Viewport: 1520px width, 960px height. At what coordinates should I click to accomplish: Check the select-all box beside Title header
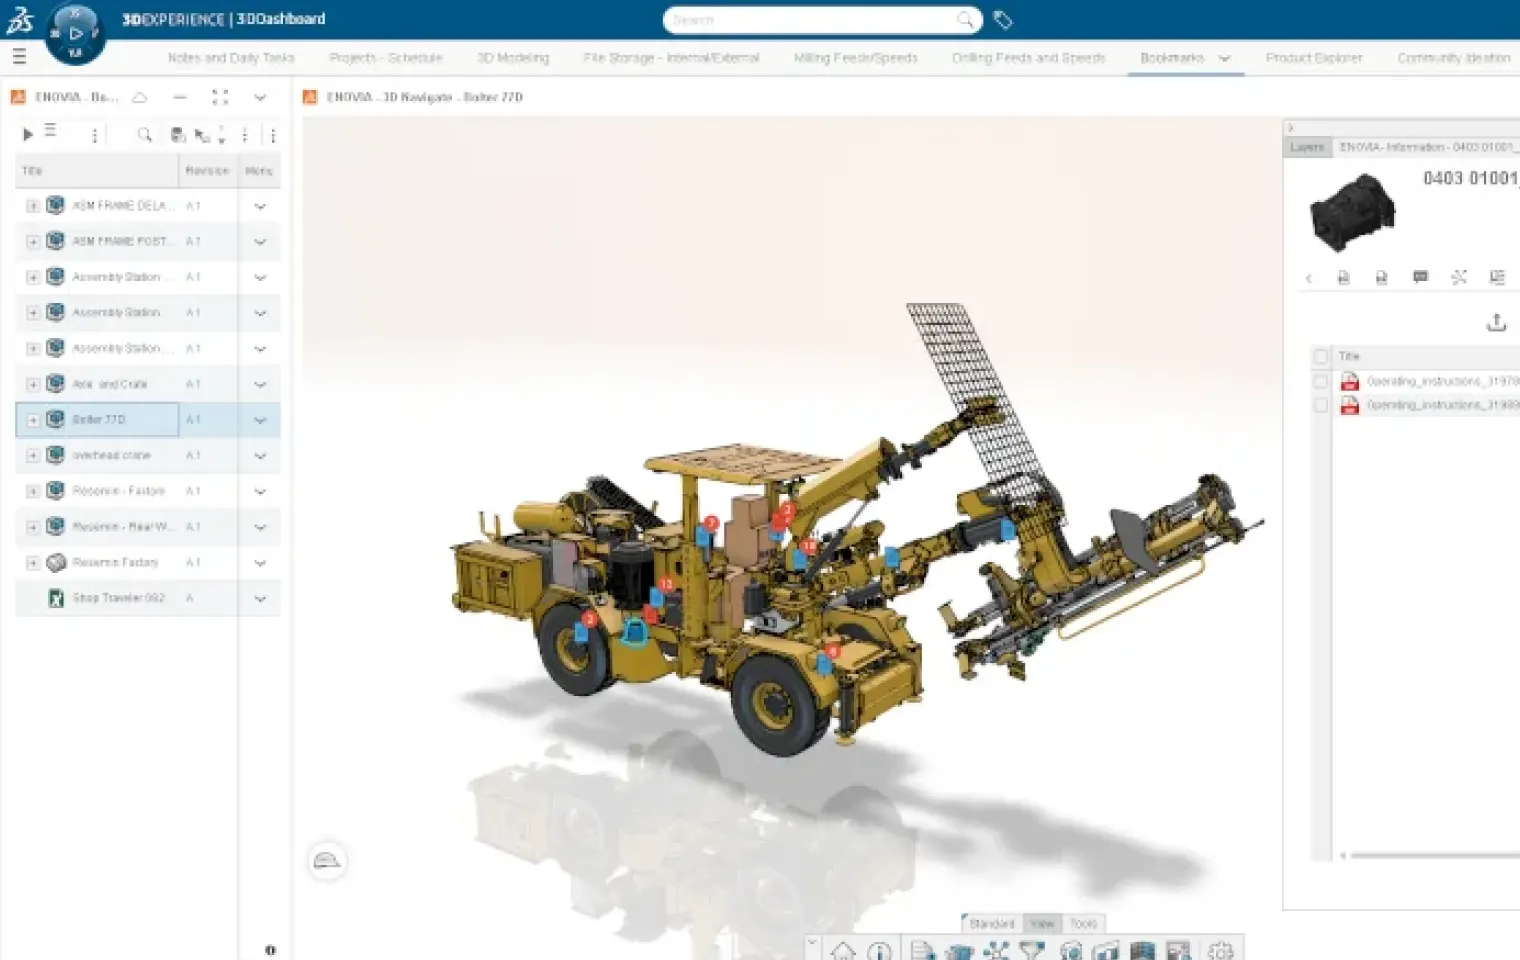click(1321, 356)
